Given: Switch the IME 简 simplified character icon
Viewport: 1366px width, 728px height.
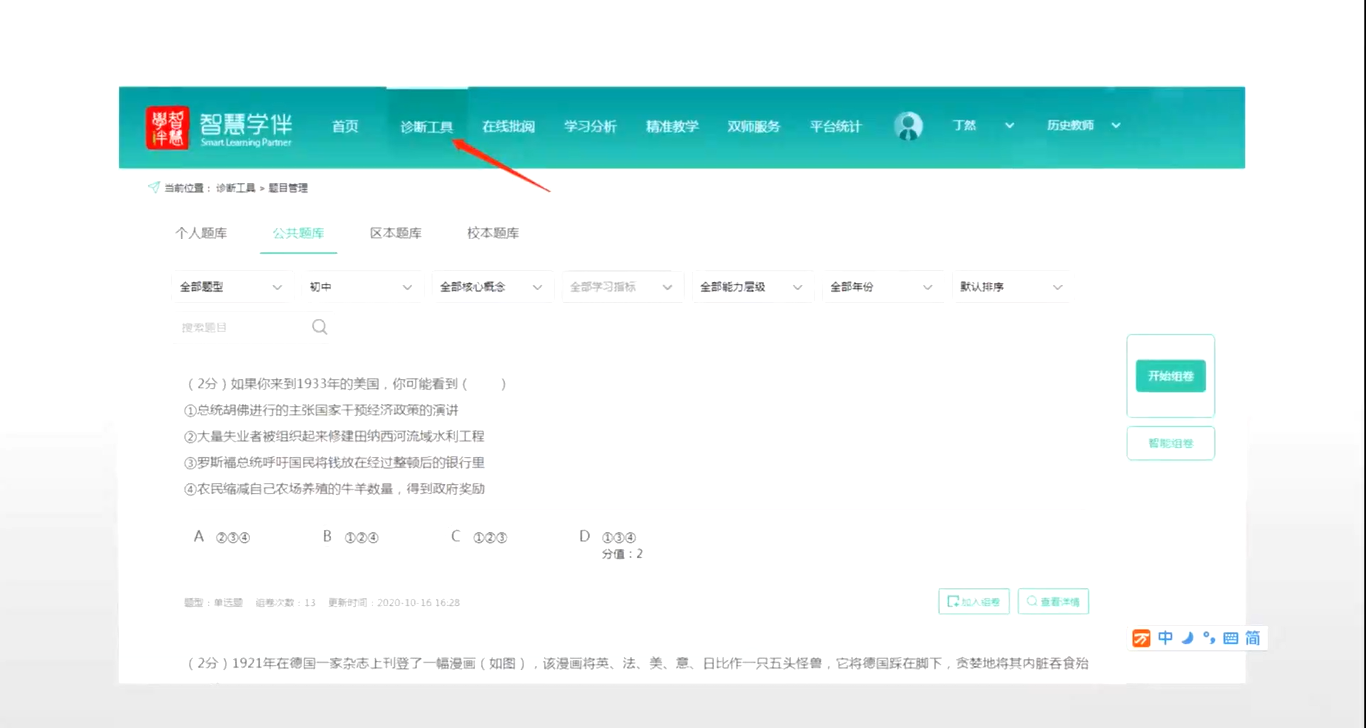Looking at the screenshot, I should click(x=1252, y=638).
